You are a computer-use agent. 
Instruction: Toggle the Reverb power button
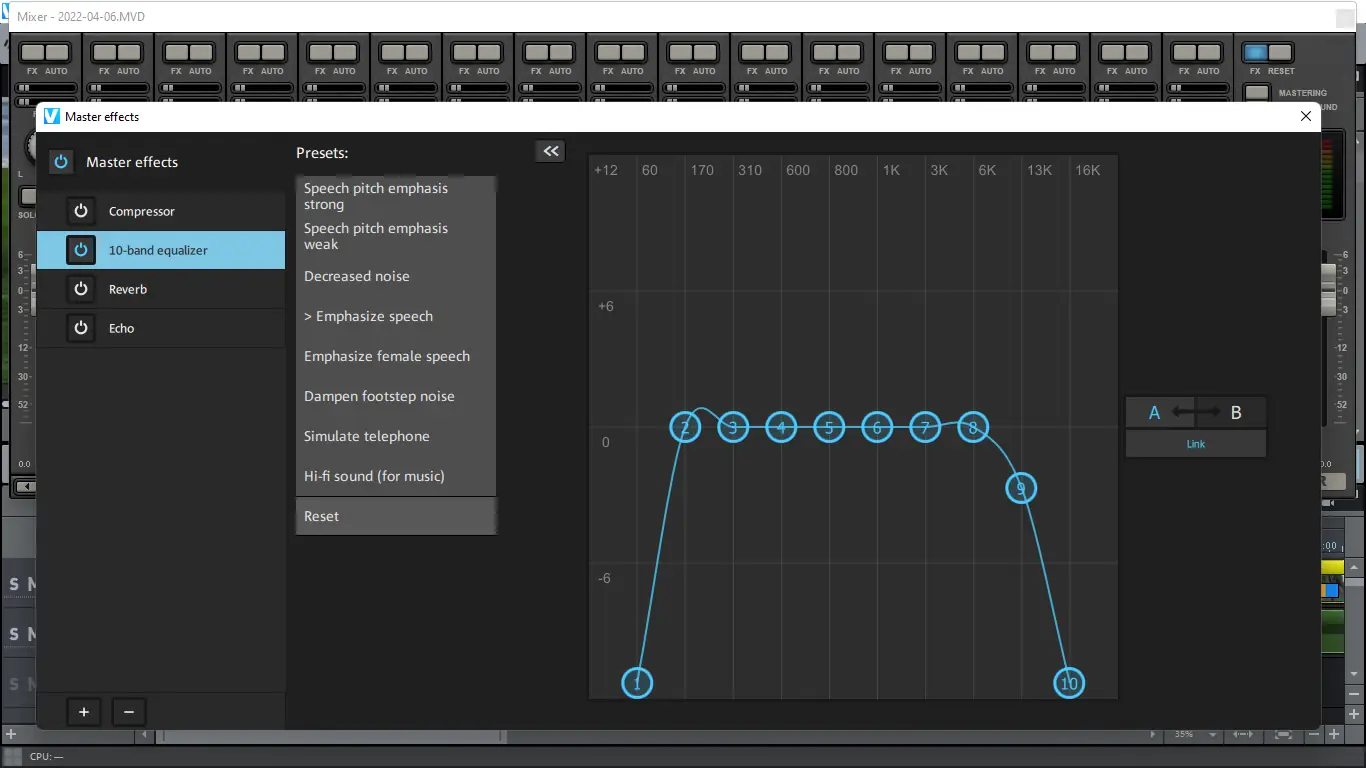pyautogui.click(x=81, y=289)
